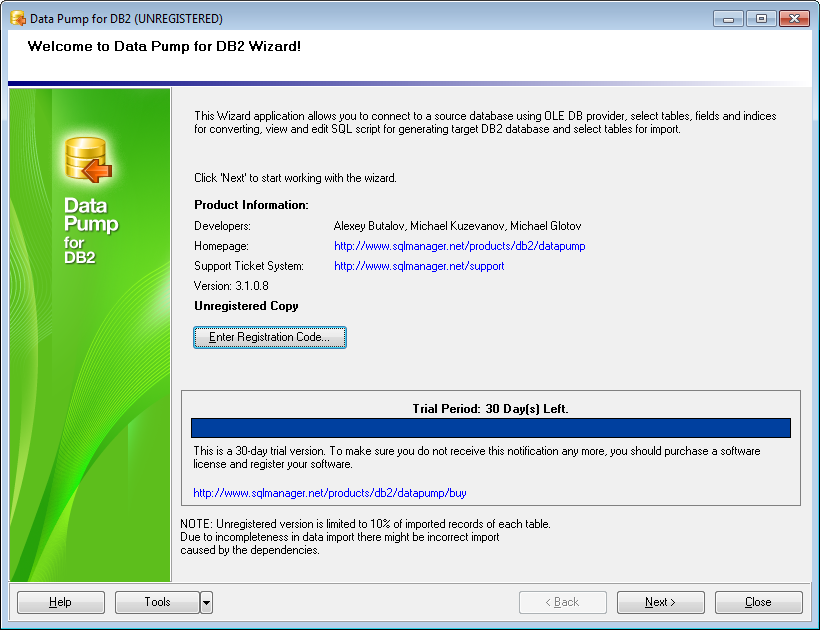
Task: Click the 'Version: 3.1.0.8' text
Action: point(231,286)
